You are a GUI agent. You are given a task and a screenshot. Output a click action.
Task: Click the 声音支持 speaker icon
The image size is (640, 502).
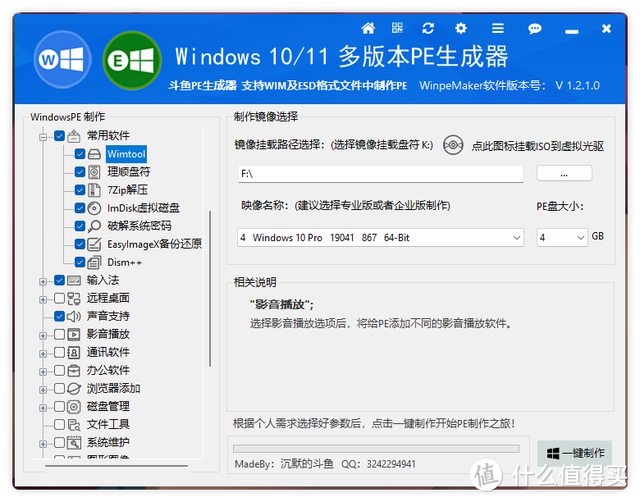coord(74,316)
